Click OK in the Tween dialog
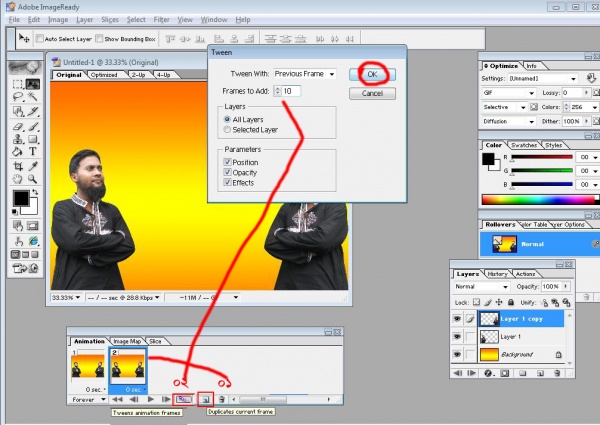600x425 pixels. (372, 74)
